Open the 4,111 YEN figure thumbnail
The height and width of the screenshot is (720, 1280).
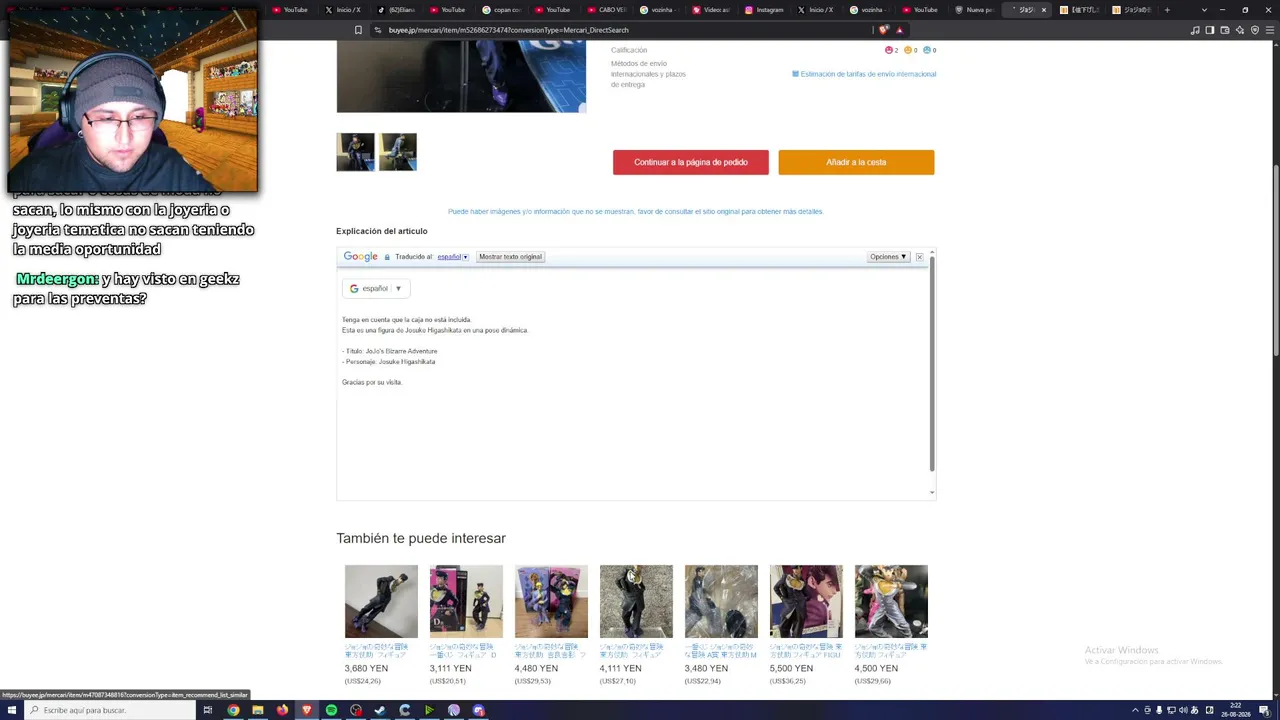click(x=636, y=601)
